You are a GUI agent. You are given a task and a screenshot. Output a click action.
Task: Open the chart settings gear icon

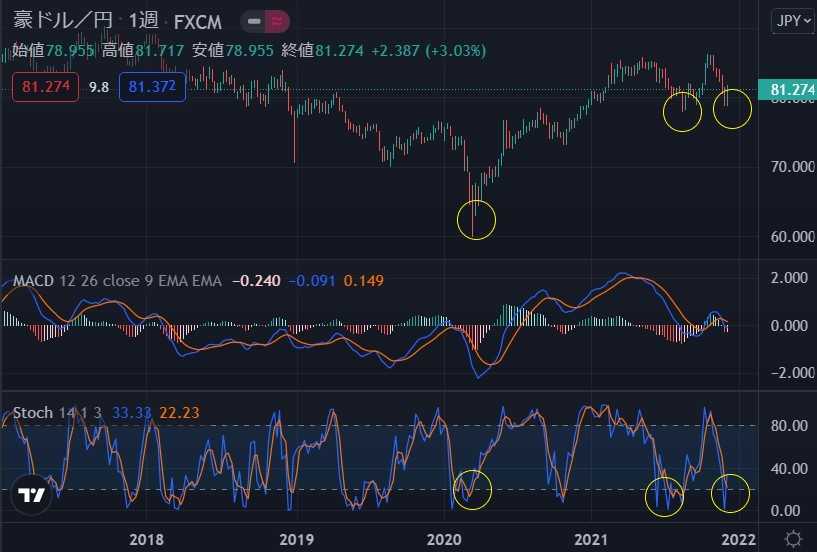794,539
